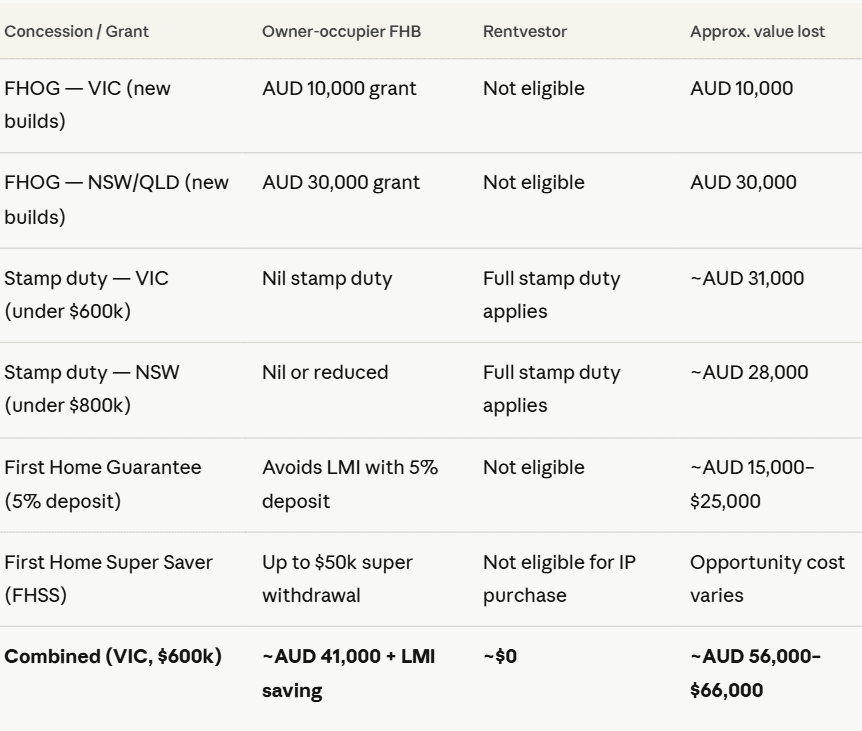Click the Not eligible for IP purchase cell

coord(559,578)
